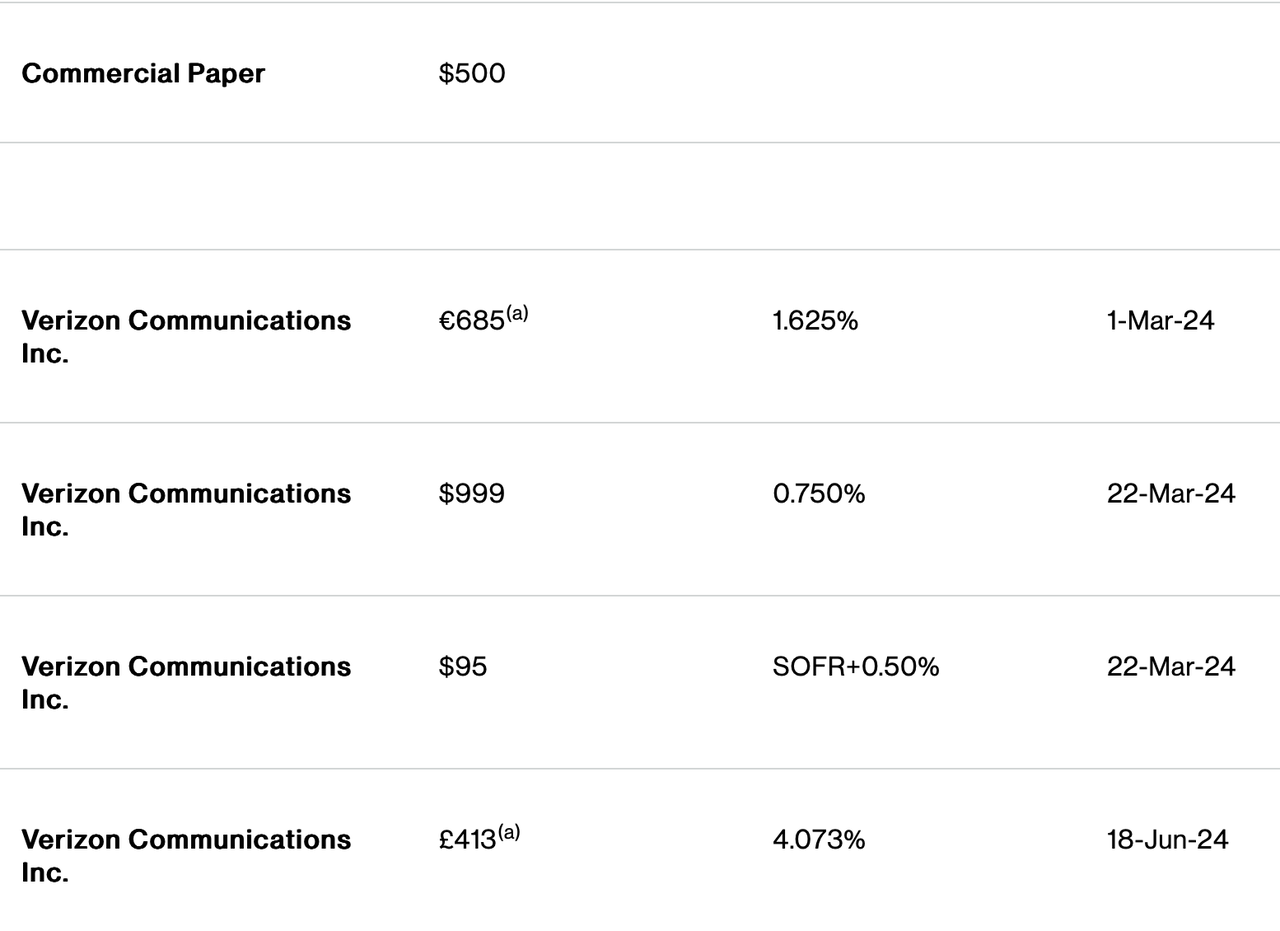Image resolution: width=1280 pixels, height=931 pixels.
Task: Select the £413 principal amount
Action: pyautogui.click(x=468, y=840)
